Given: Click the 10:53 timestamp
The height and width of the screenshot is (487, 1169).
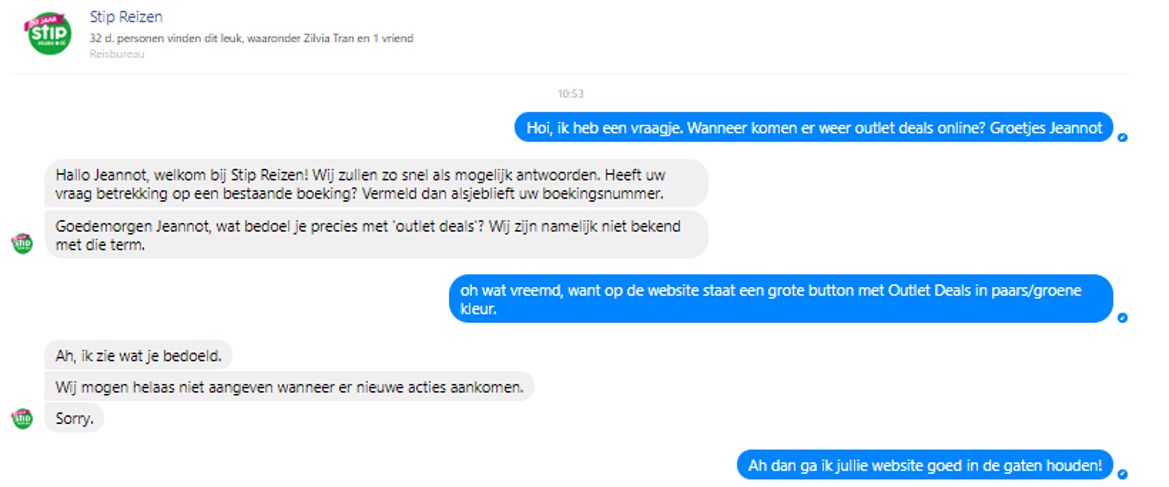Looking at the screenshot, I should point(570,94).
